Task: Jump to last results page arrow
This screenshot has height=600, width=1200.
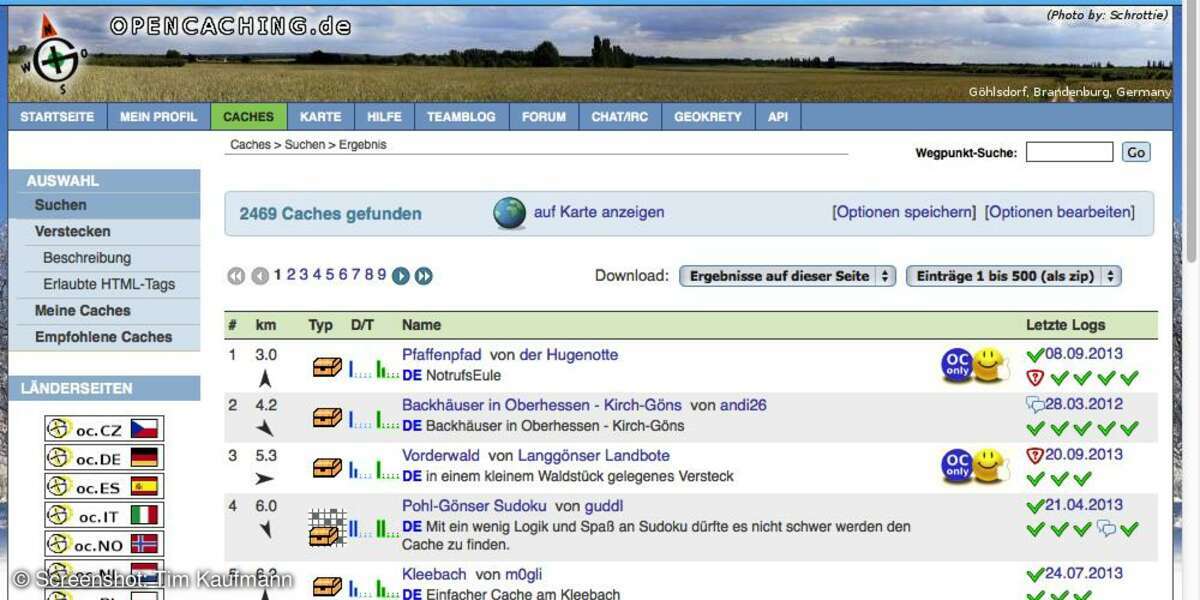Action: 424,276
